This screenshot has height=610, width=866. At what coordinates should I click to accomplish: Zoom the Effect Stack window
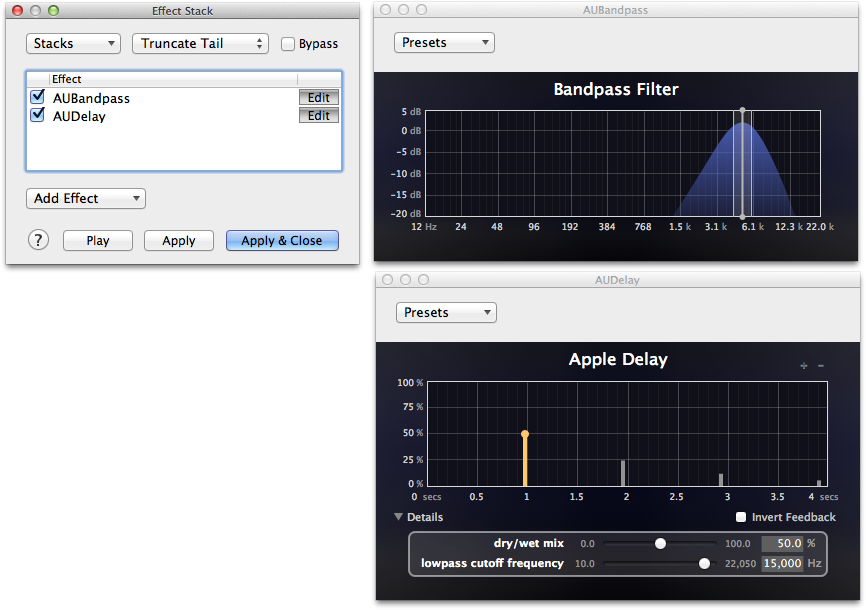pos(53,10)
